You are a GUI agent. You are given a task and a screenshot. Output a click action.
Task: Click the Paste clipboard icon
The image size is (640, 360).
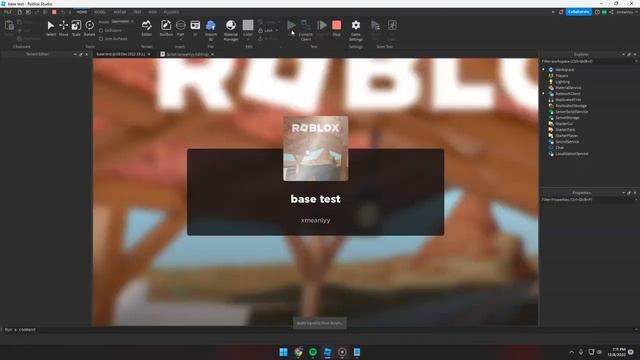coord(9,26)
